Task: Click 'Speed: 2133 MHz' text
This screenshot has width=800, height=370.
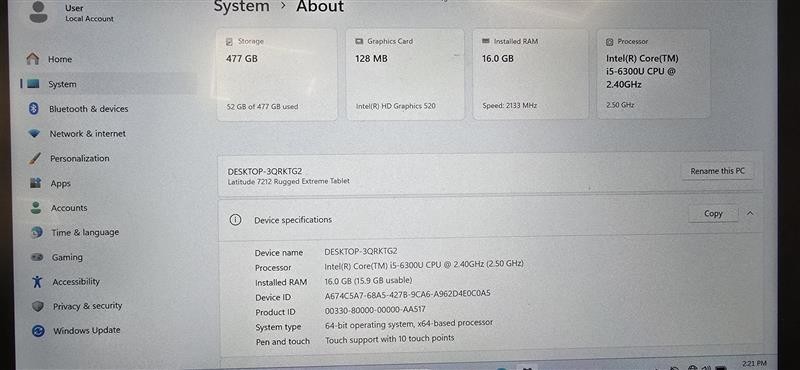Action: [509, 106]
